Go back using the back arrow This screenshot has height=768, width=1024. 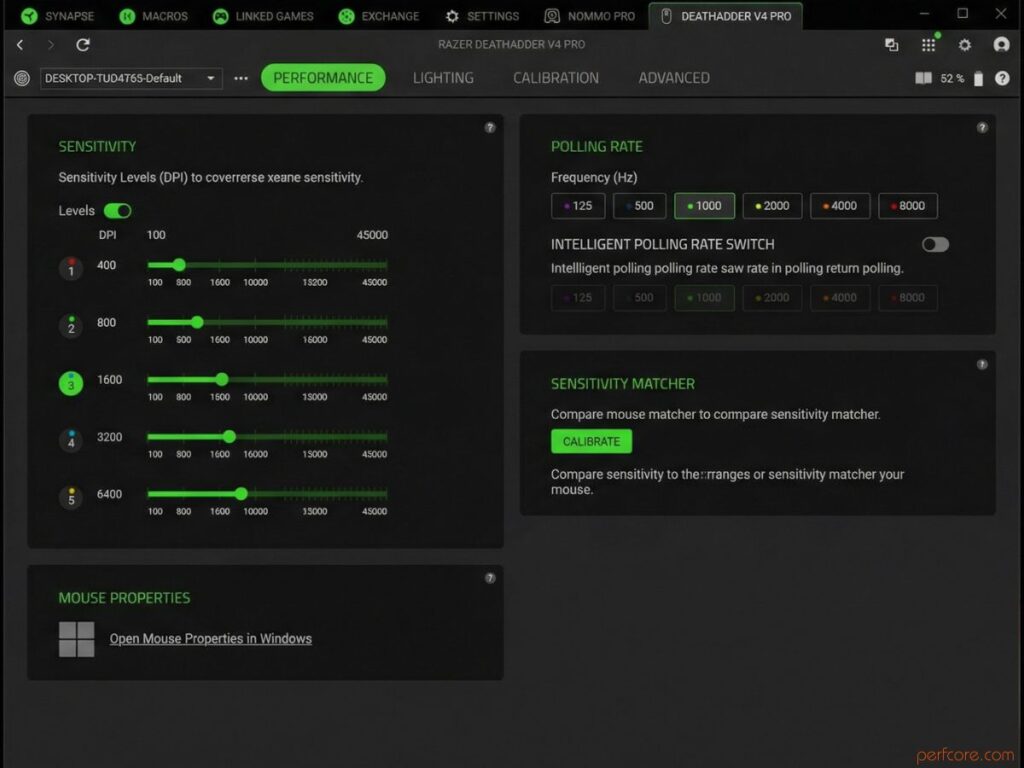(20, 45)
